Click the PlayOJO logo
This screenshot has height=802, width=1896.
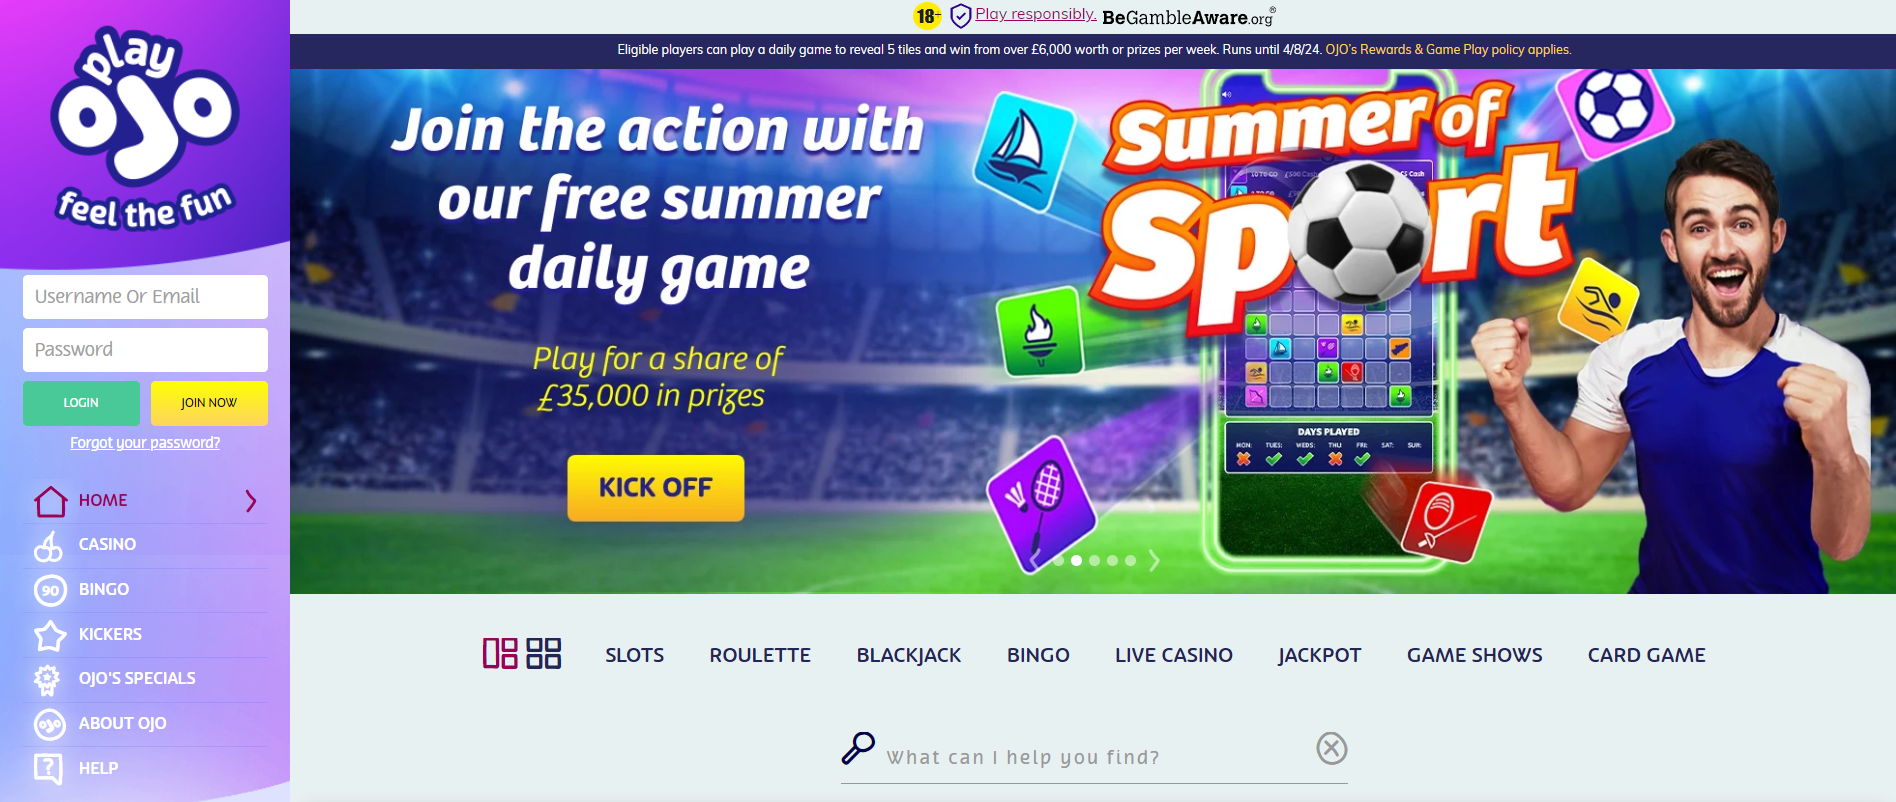point(145,128)
